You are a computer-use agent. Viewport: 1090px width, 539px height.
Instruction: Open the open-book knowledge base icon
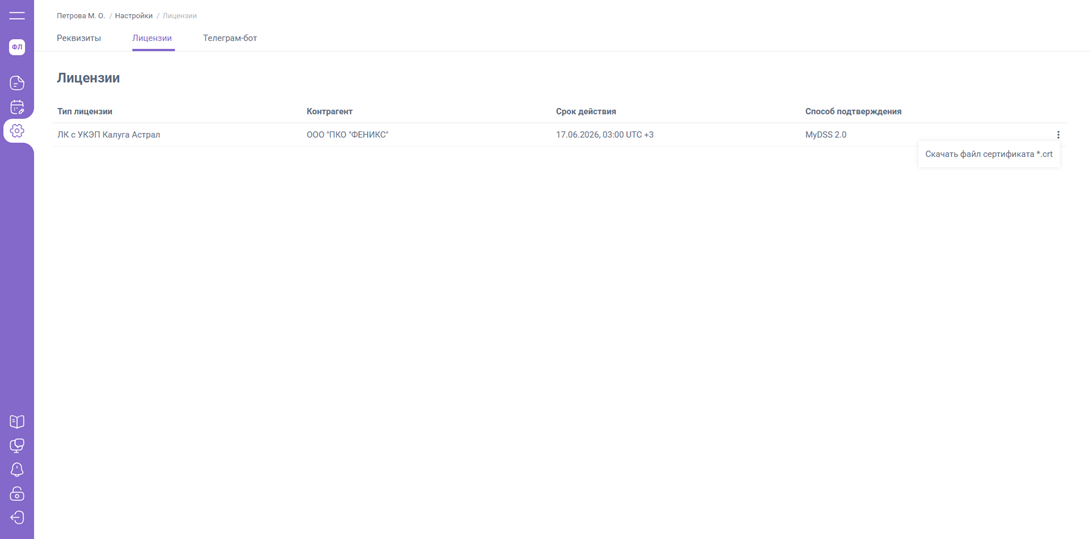point(17,422)
